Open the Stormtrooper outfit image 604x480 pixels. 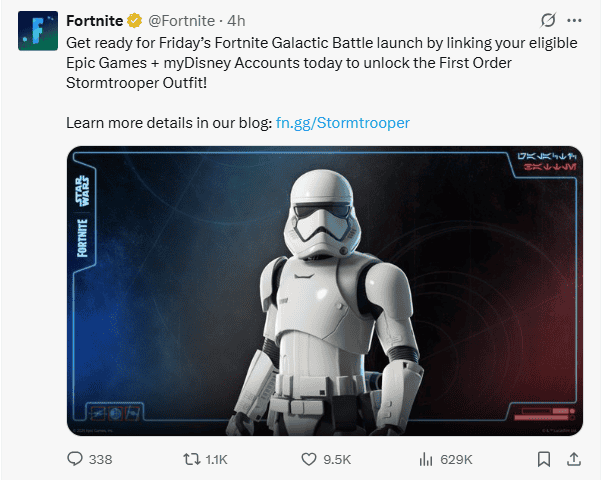(325, 290)
